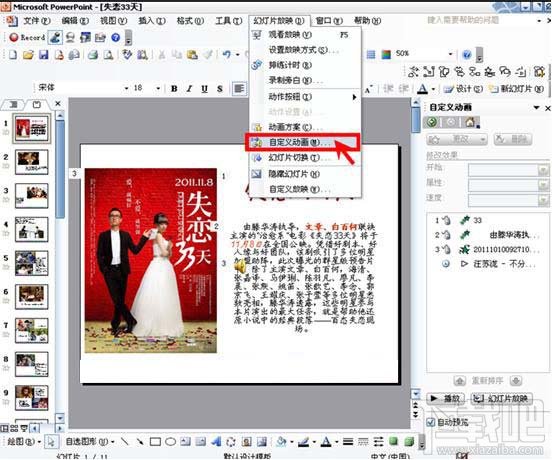This screenshot has height=460, width=552.
Task: Toggle text shadow (S) formatting
Action: 220,89
